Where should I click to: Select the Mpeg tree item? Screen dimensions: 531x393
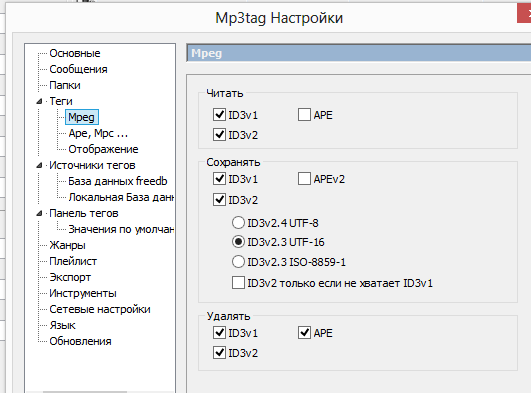[82, 117]
